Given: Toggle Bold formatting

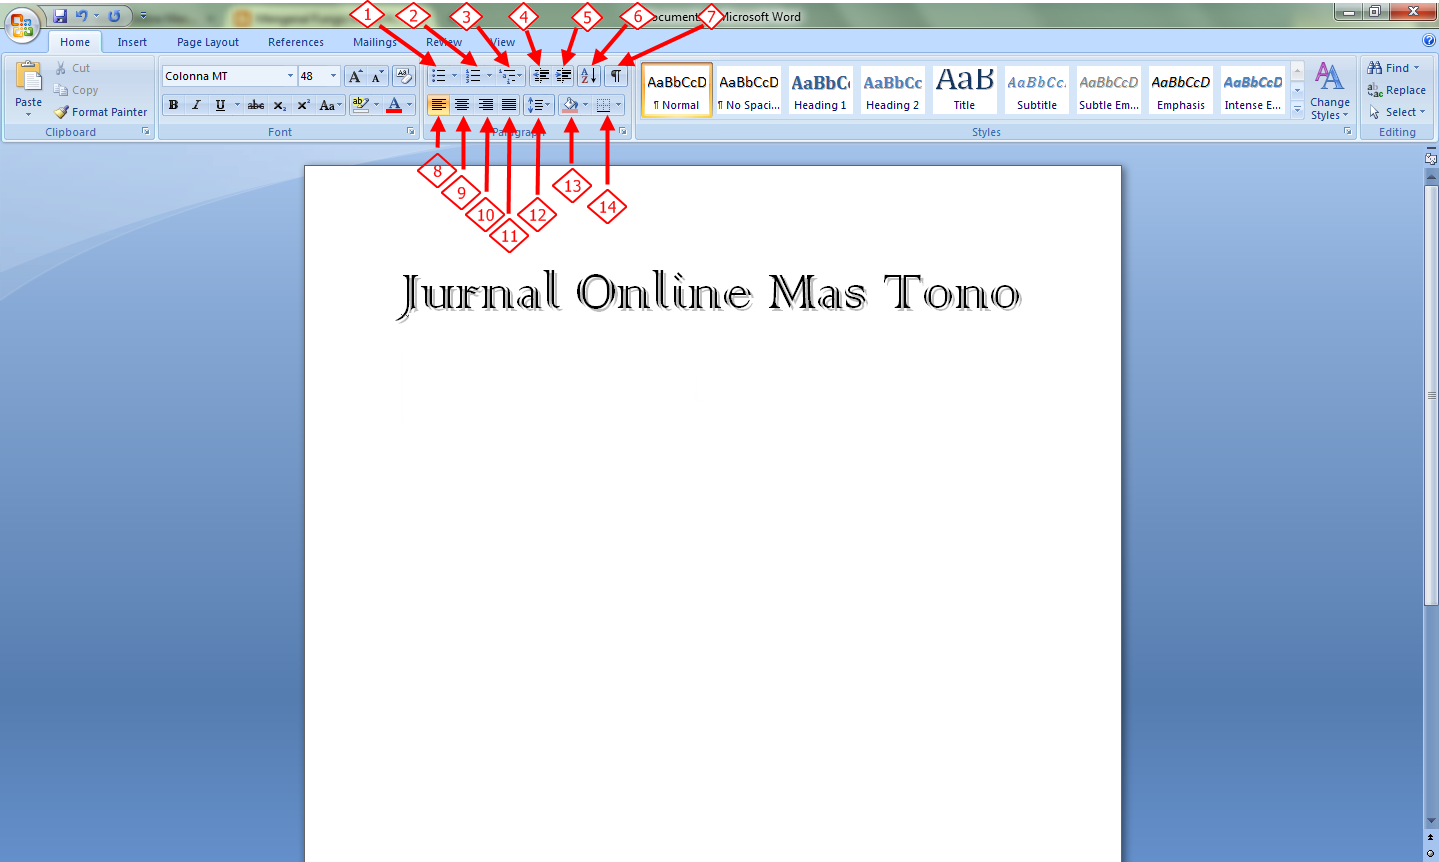Looking at the screenshot, I should pyautogui.click(x=173, y=105).
